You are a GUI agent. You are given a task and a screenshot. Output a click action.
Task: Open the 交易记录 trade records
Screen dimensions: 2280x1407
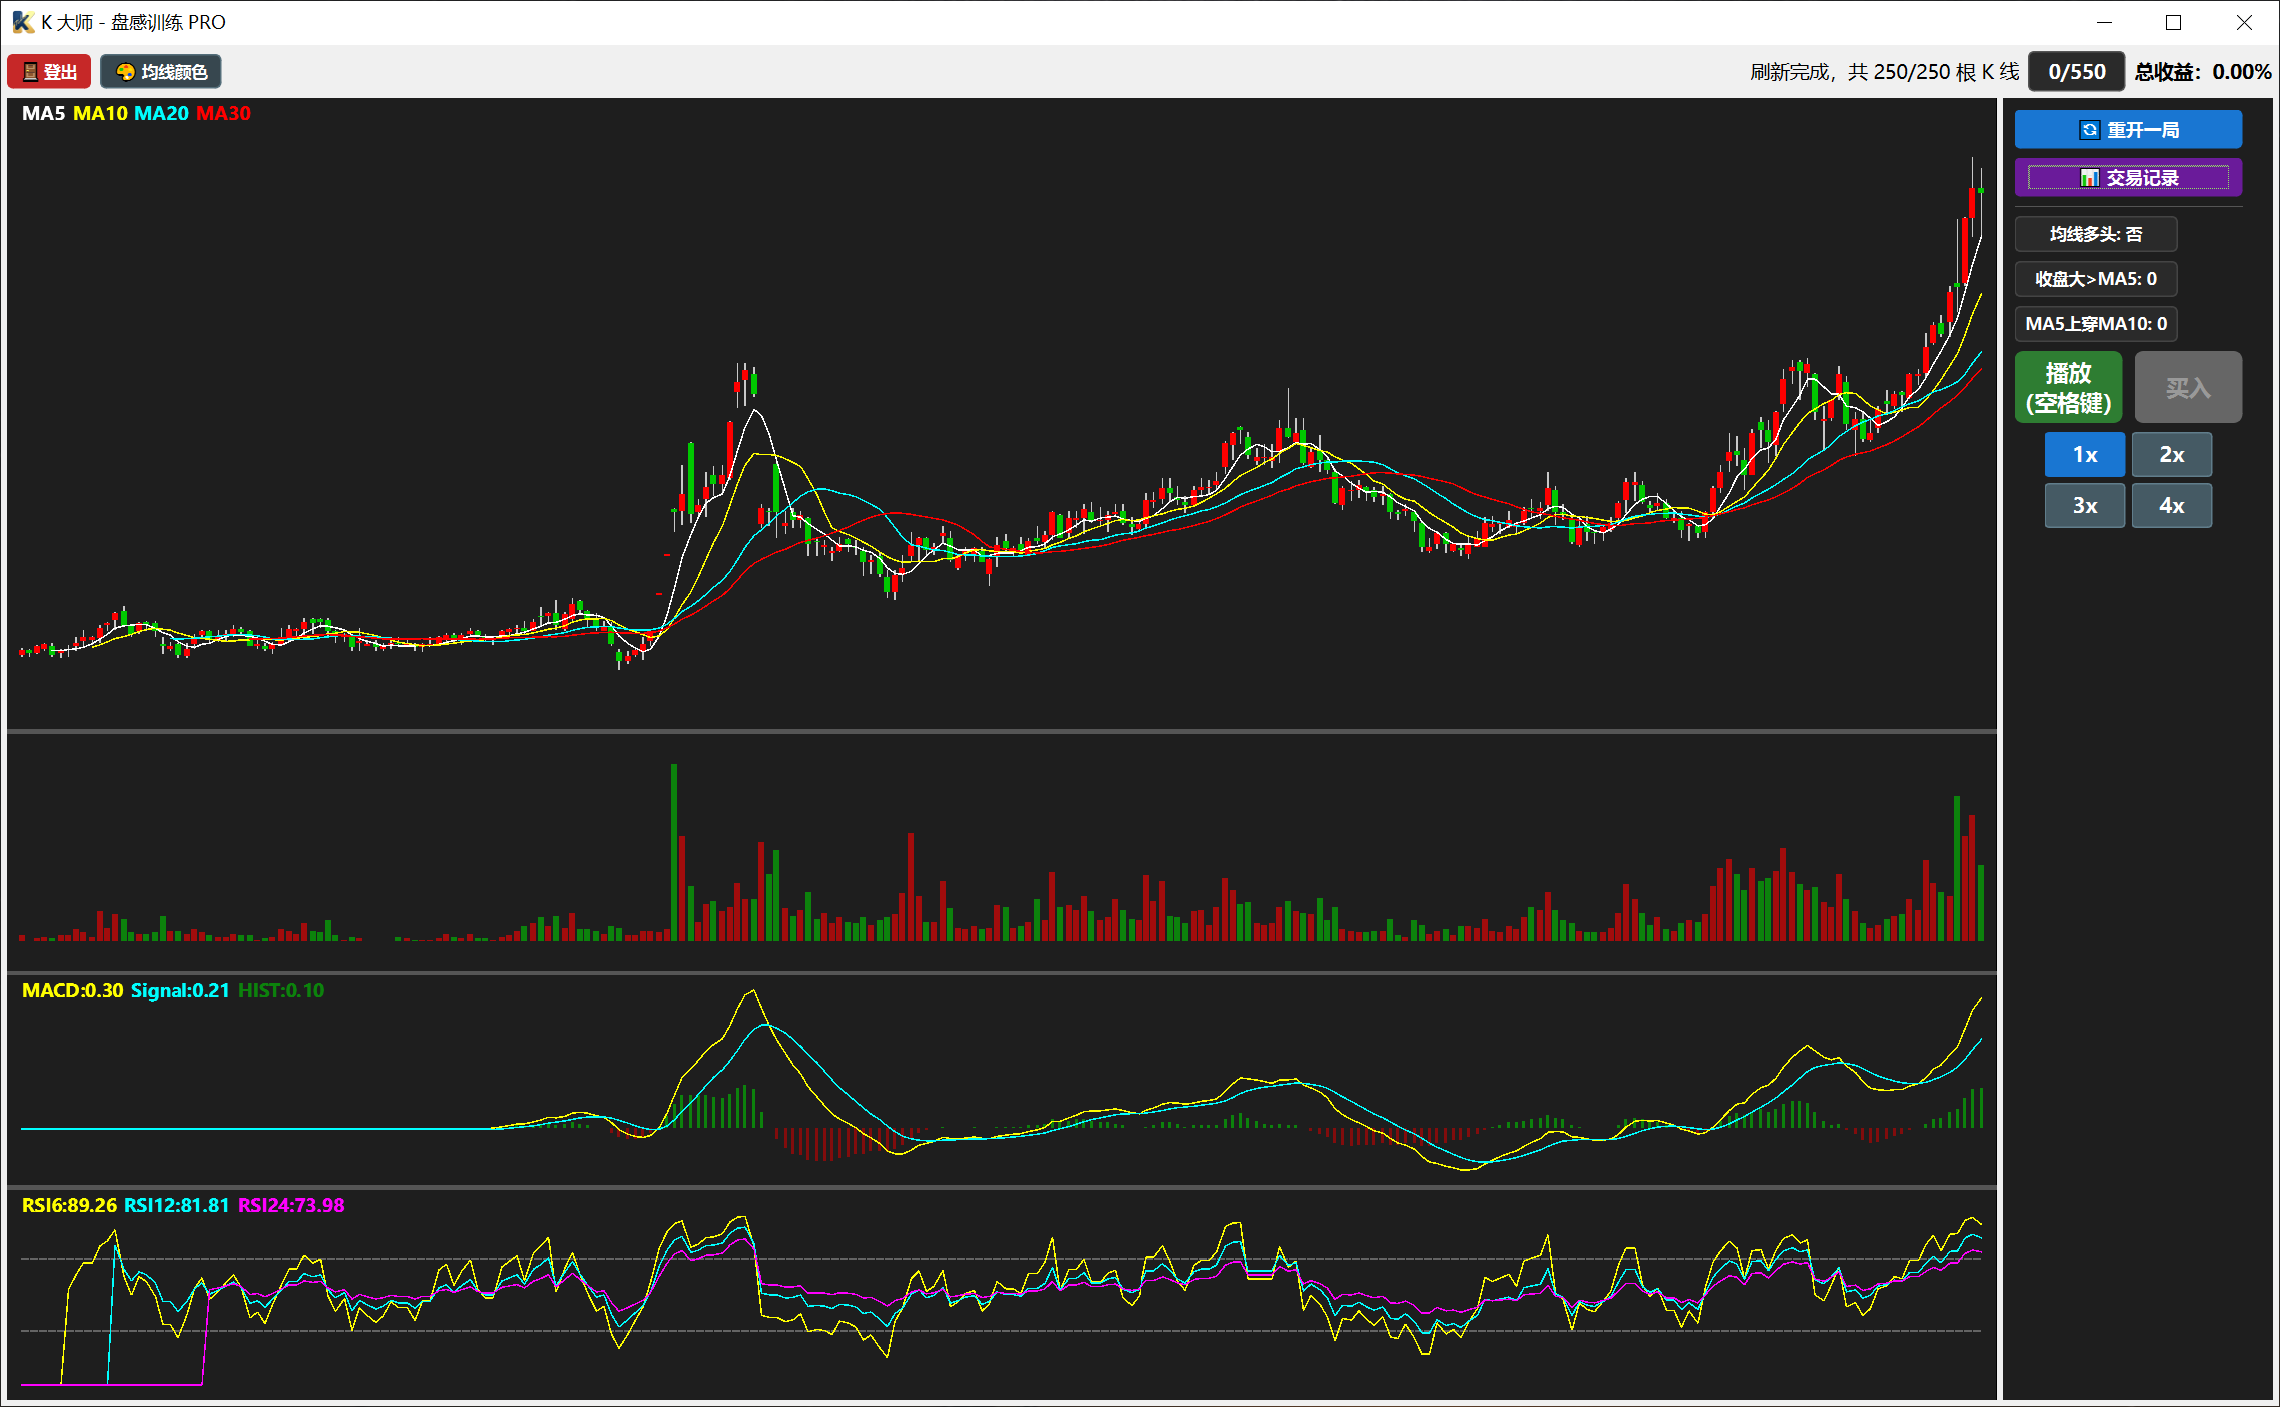(x=2128, y=178)
